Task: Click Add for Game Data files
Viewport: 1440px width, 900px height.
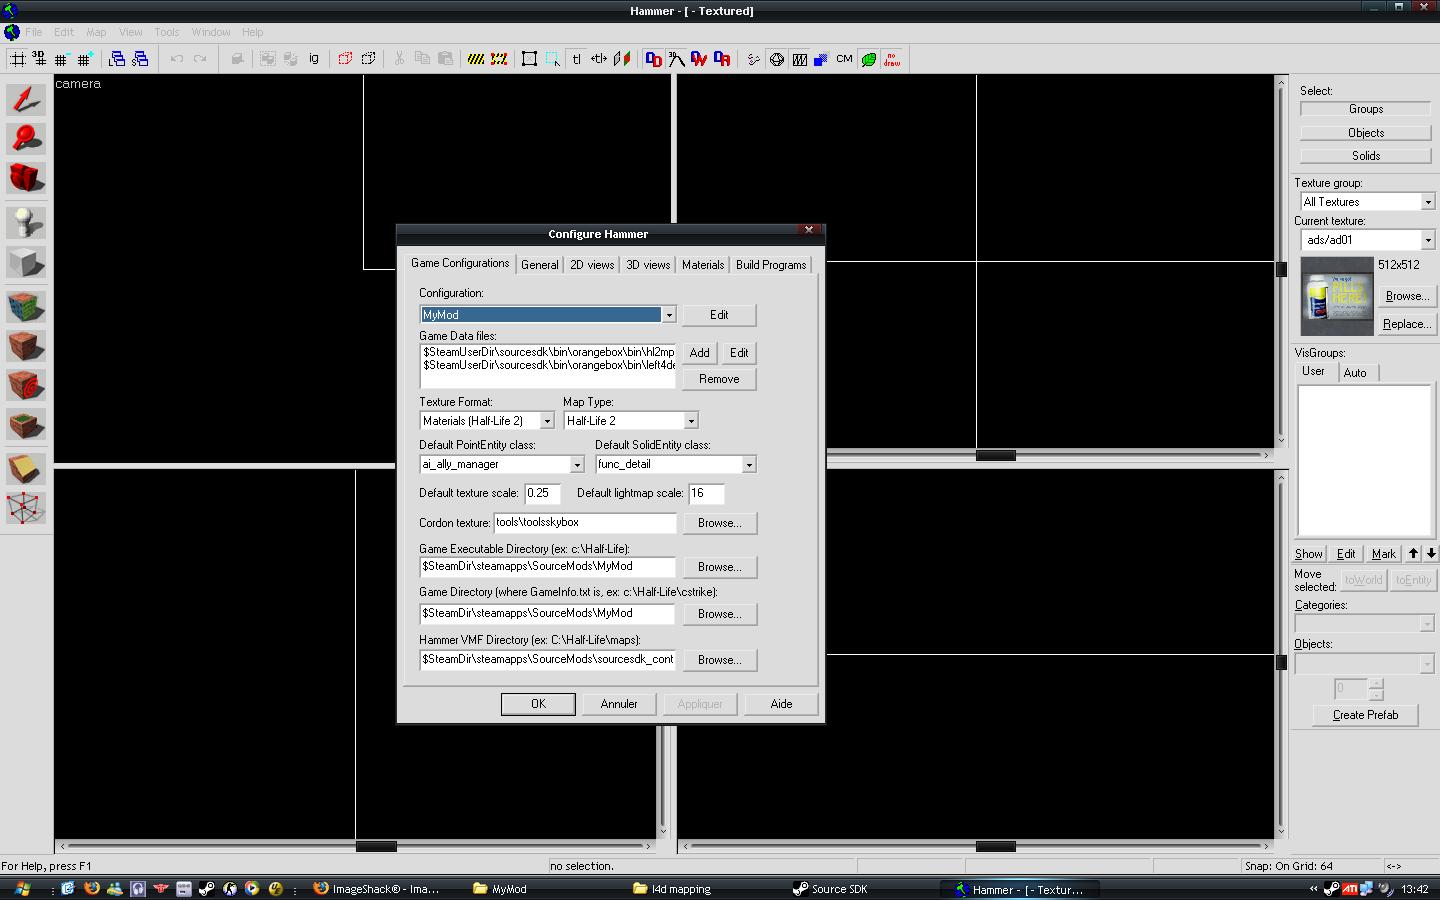Action: tap(700, 353)
